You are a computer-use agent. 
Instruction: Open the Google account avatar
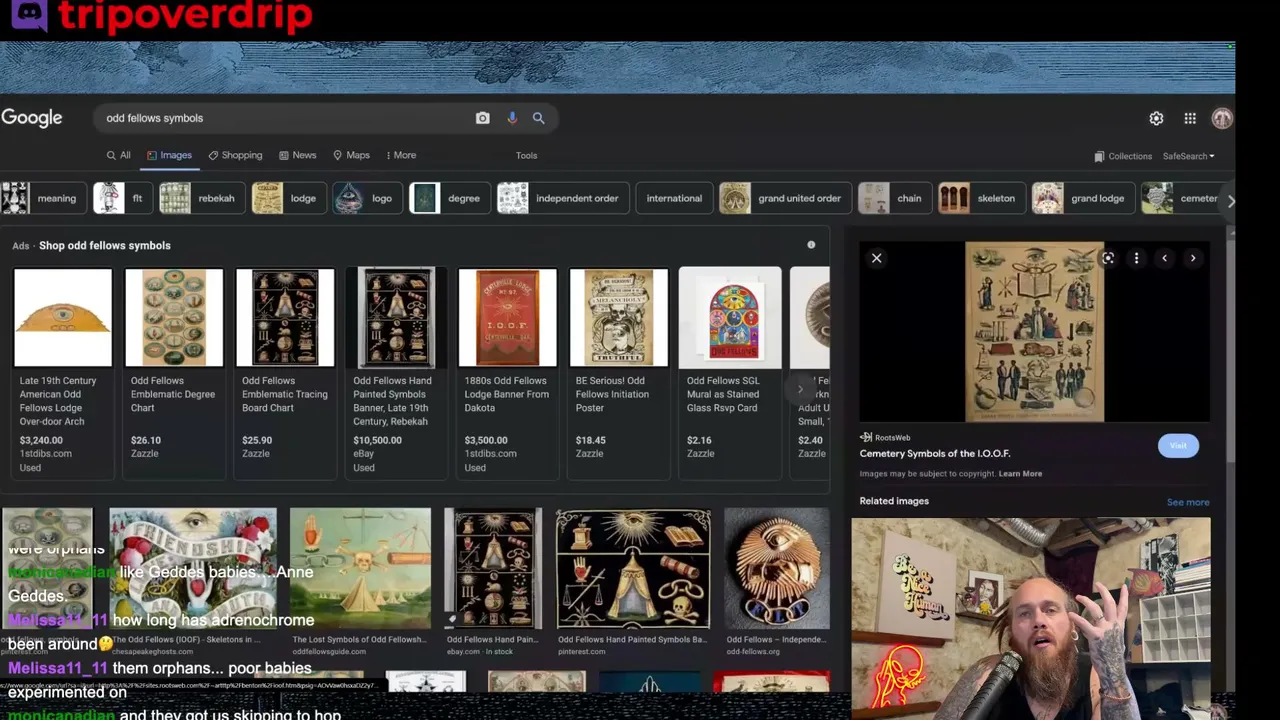tap(1222, 118)
